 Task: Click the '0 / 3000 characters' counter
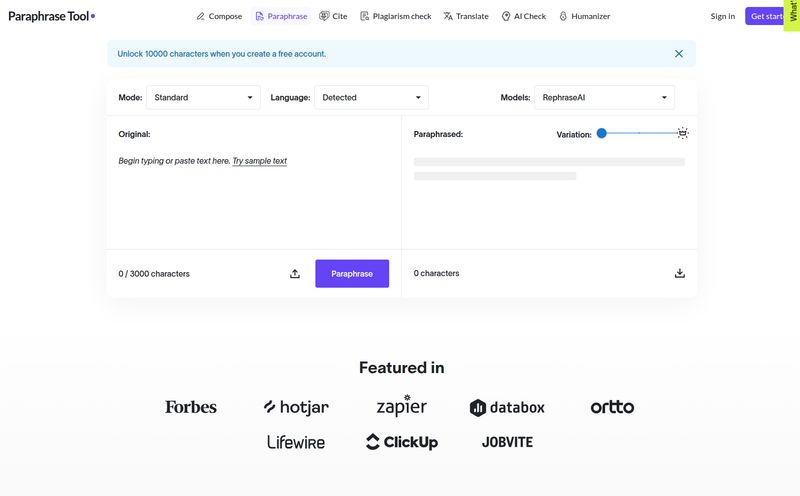pyautogui.click(x=154, y=274)
